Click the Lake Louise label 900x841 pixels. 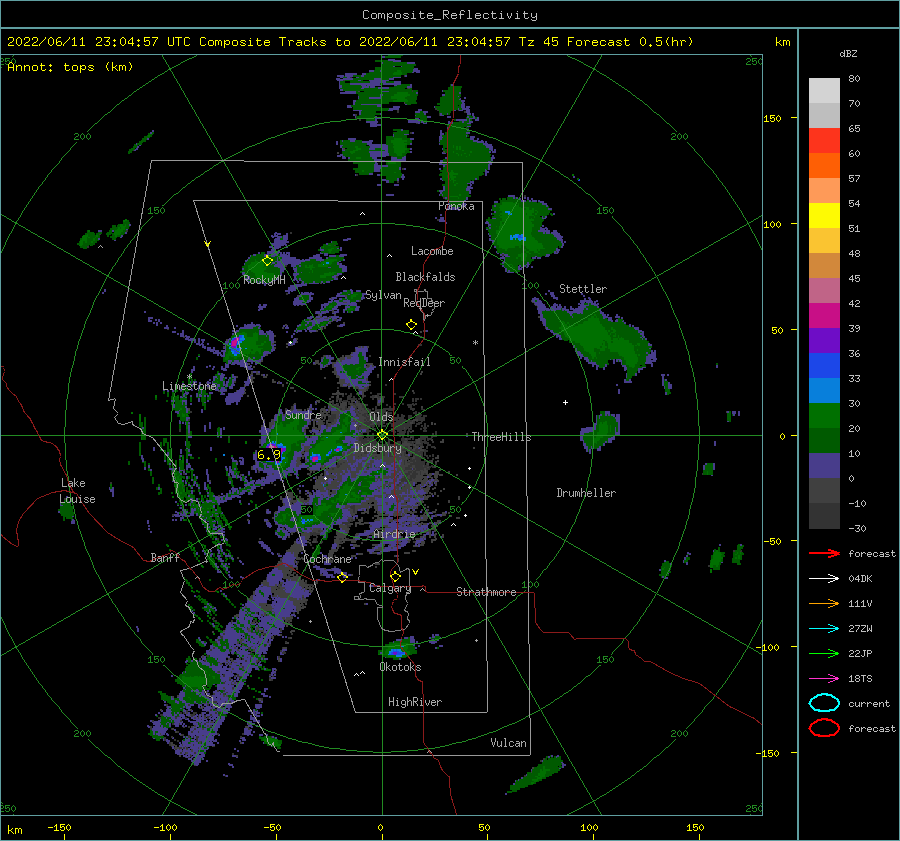pyautogui.click(x=78, y=491)
